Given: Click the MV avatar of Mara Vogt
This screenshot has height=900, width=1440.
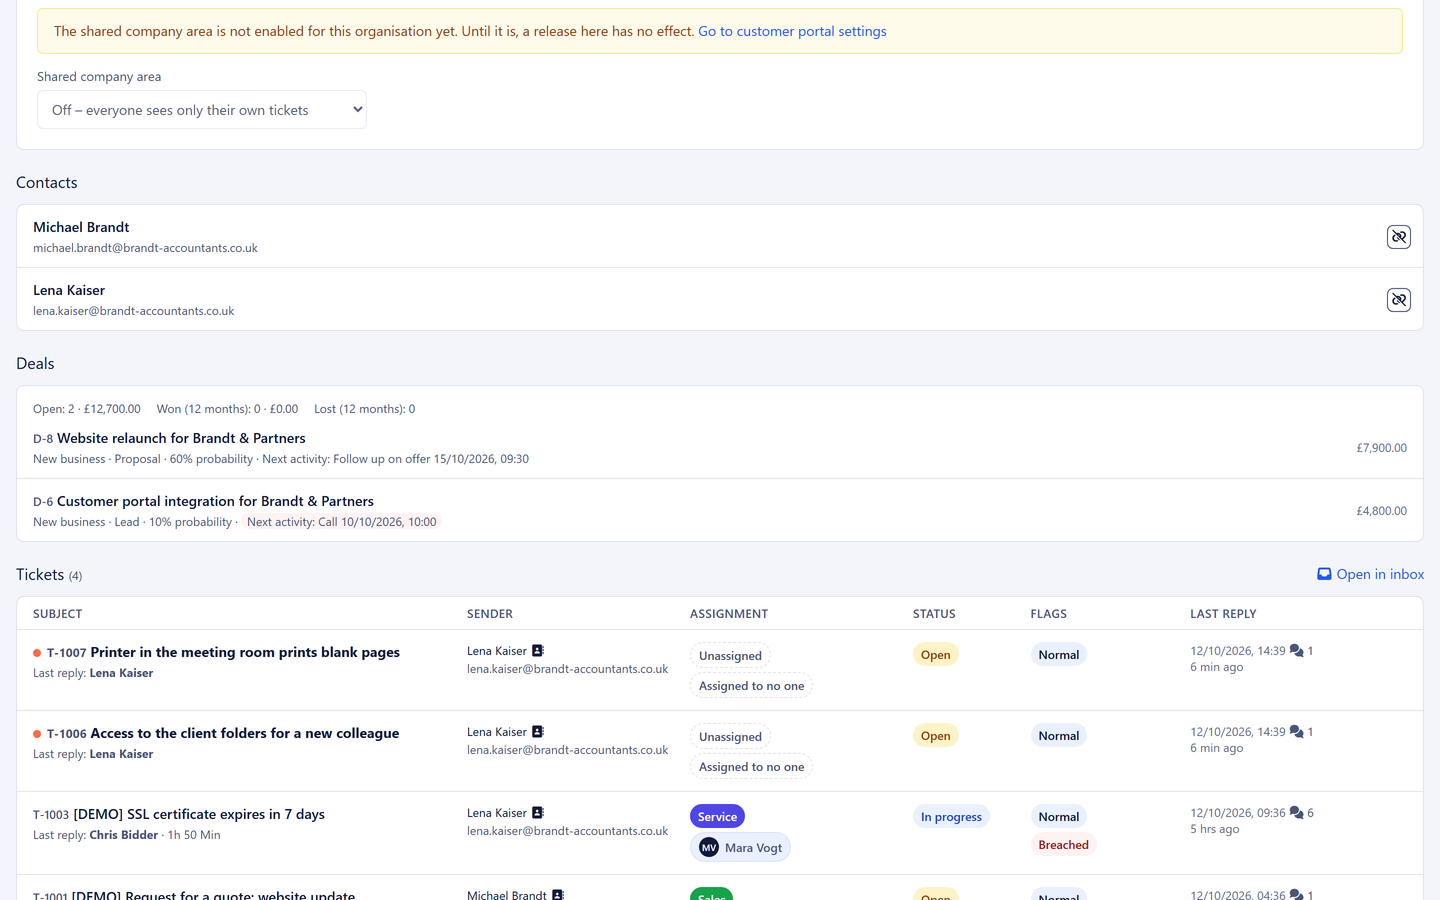Looking at the screenshot, I should point(709,847).
